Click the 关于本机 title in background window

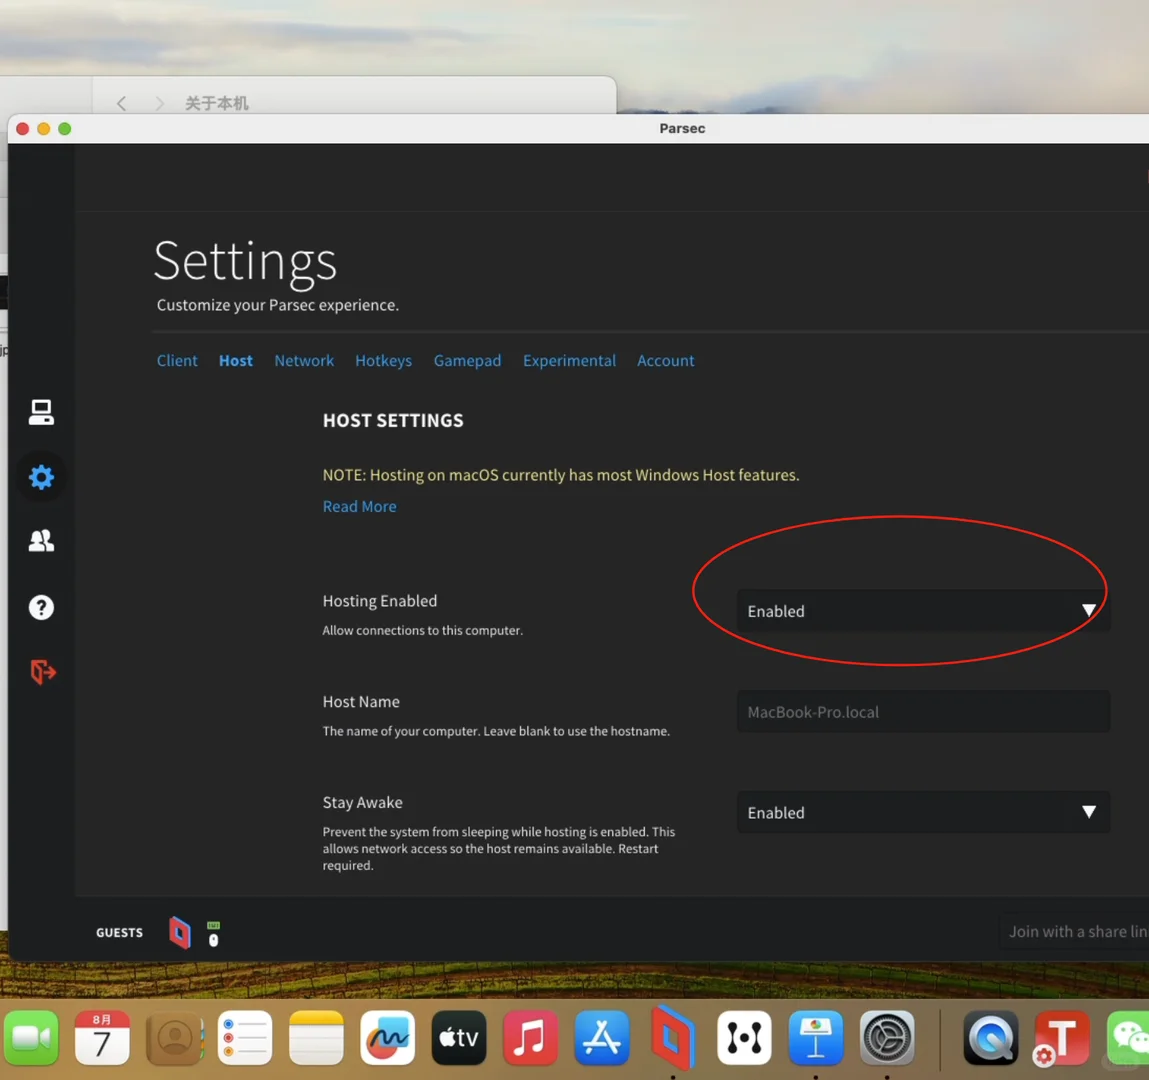click(217, 103)
